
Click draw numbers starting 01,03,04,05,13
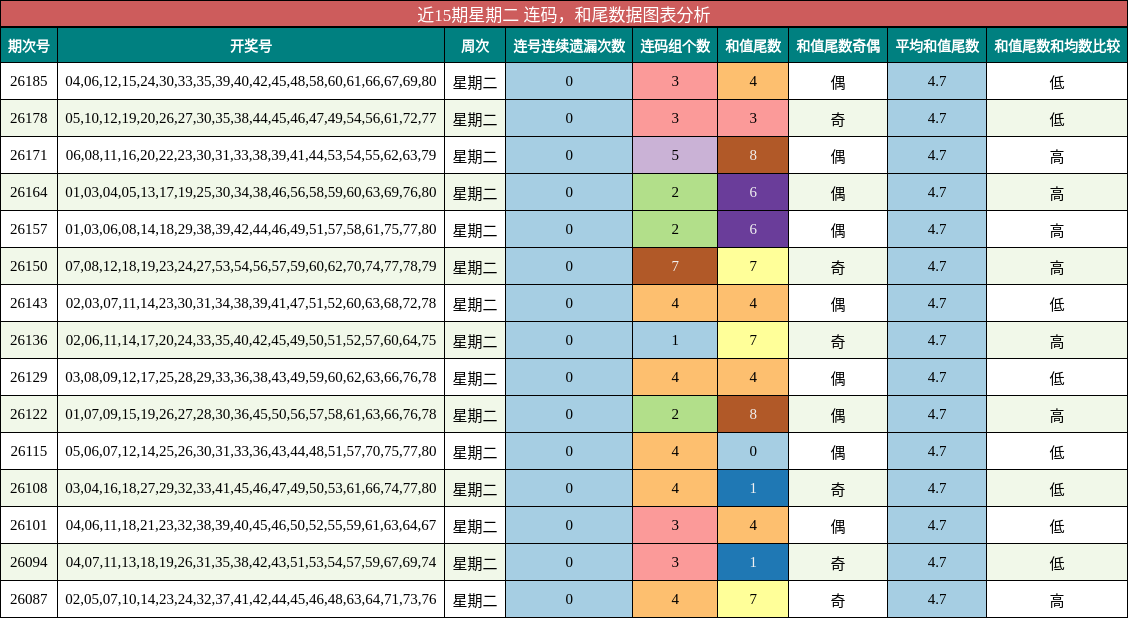[251, 192]
